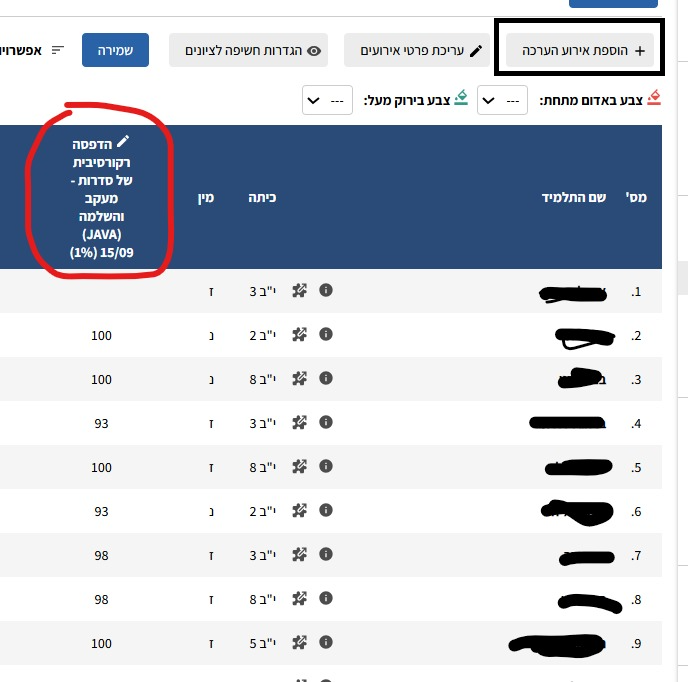688x682 pixels.
Task: Click the info icon in row 7
Action: point(325,555)
